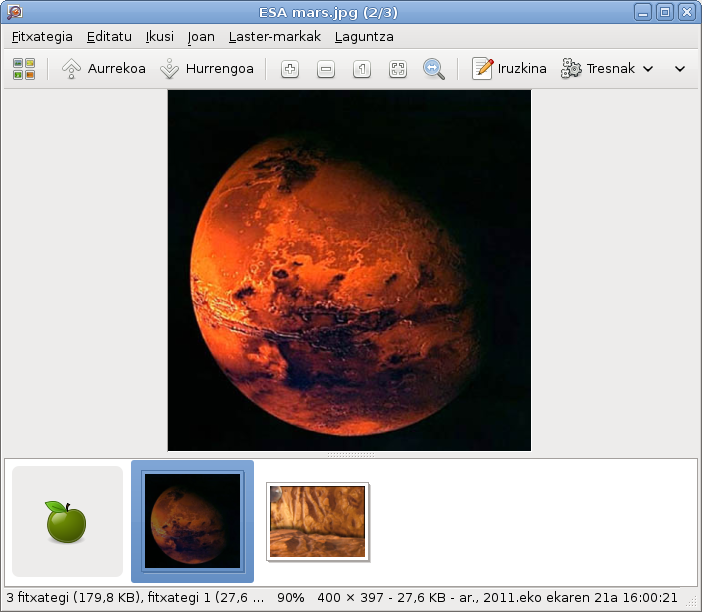Click the zoom out icon
The image size is (702, 612).
point(326,69)
